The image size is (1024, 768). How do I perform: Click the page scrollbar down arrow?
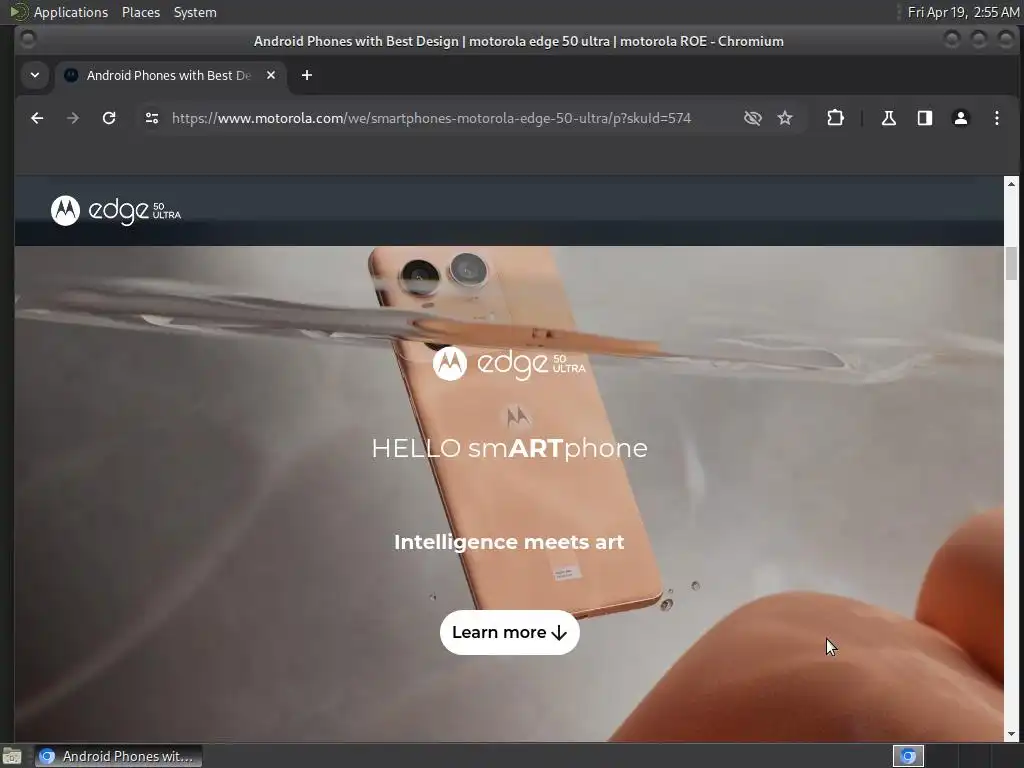[1012, 734]
